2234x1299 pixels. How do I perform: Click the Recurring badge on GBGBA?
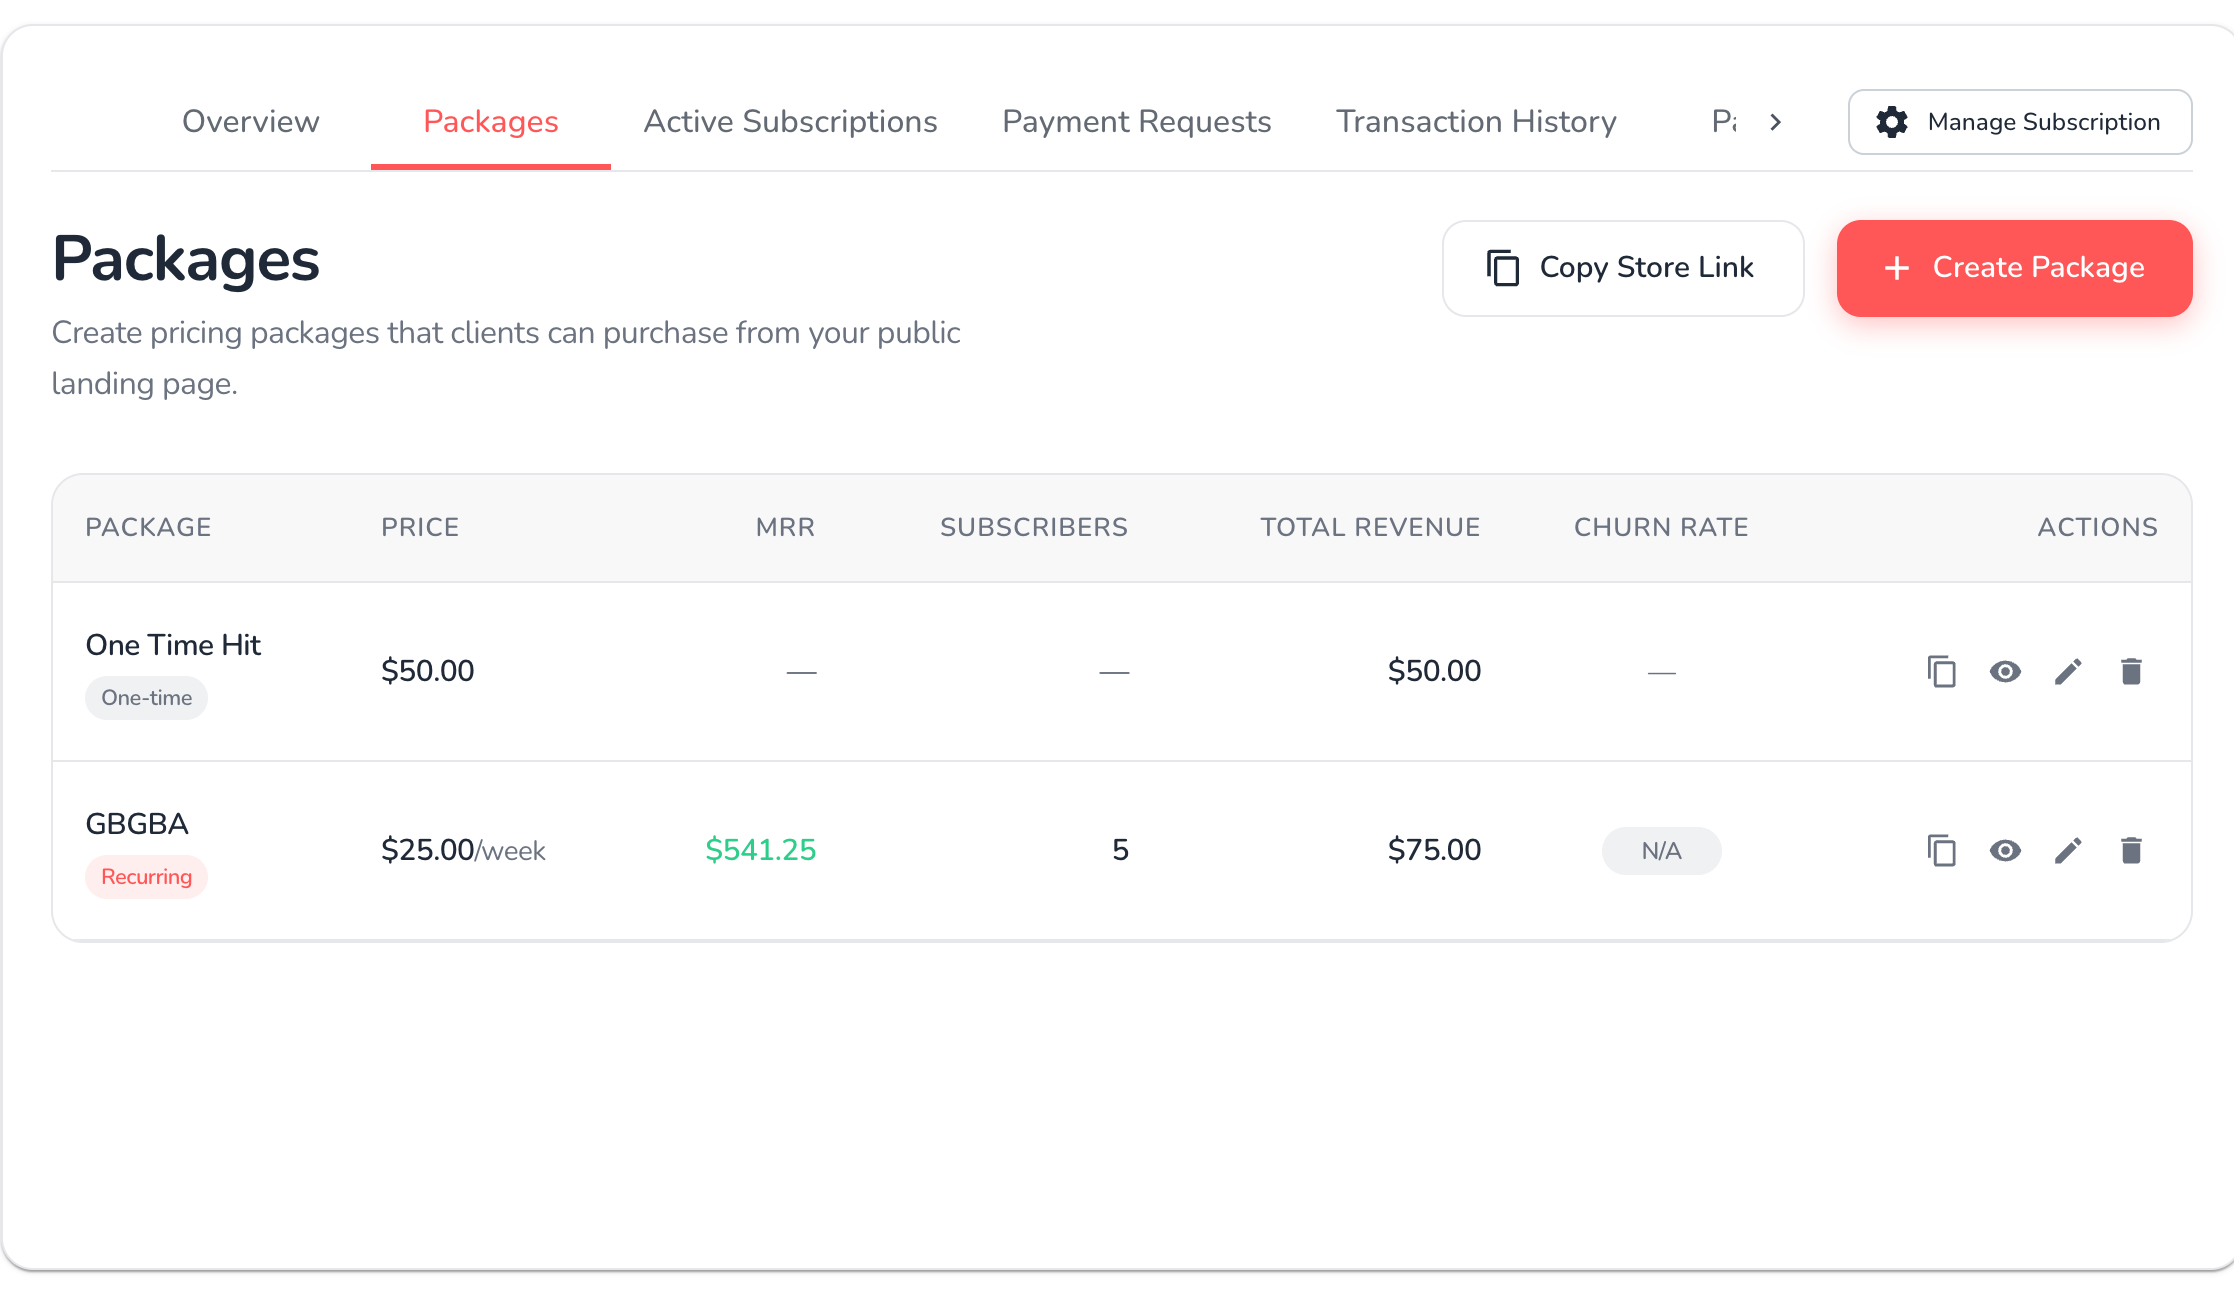146,877
